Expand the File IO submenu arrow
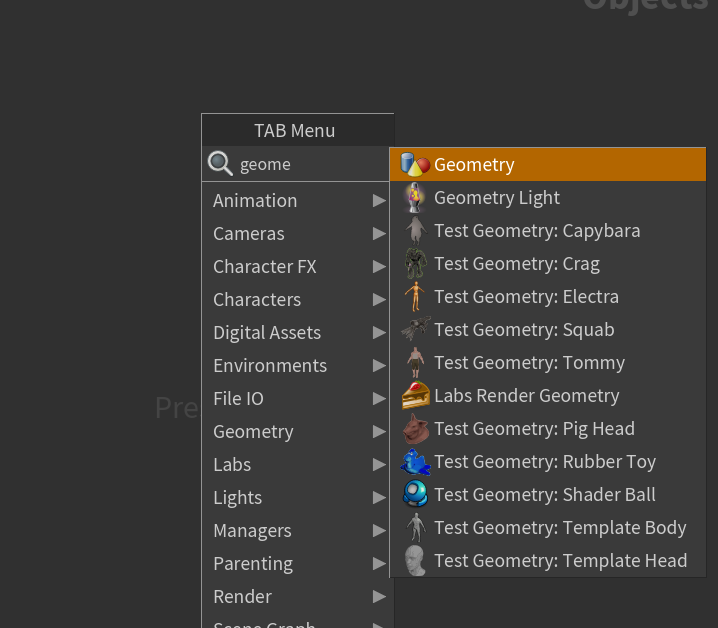 (379, 399)
